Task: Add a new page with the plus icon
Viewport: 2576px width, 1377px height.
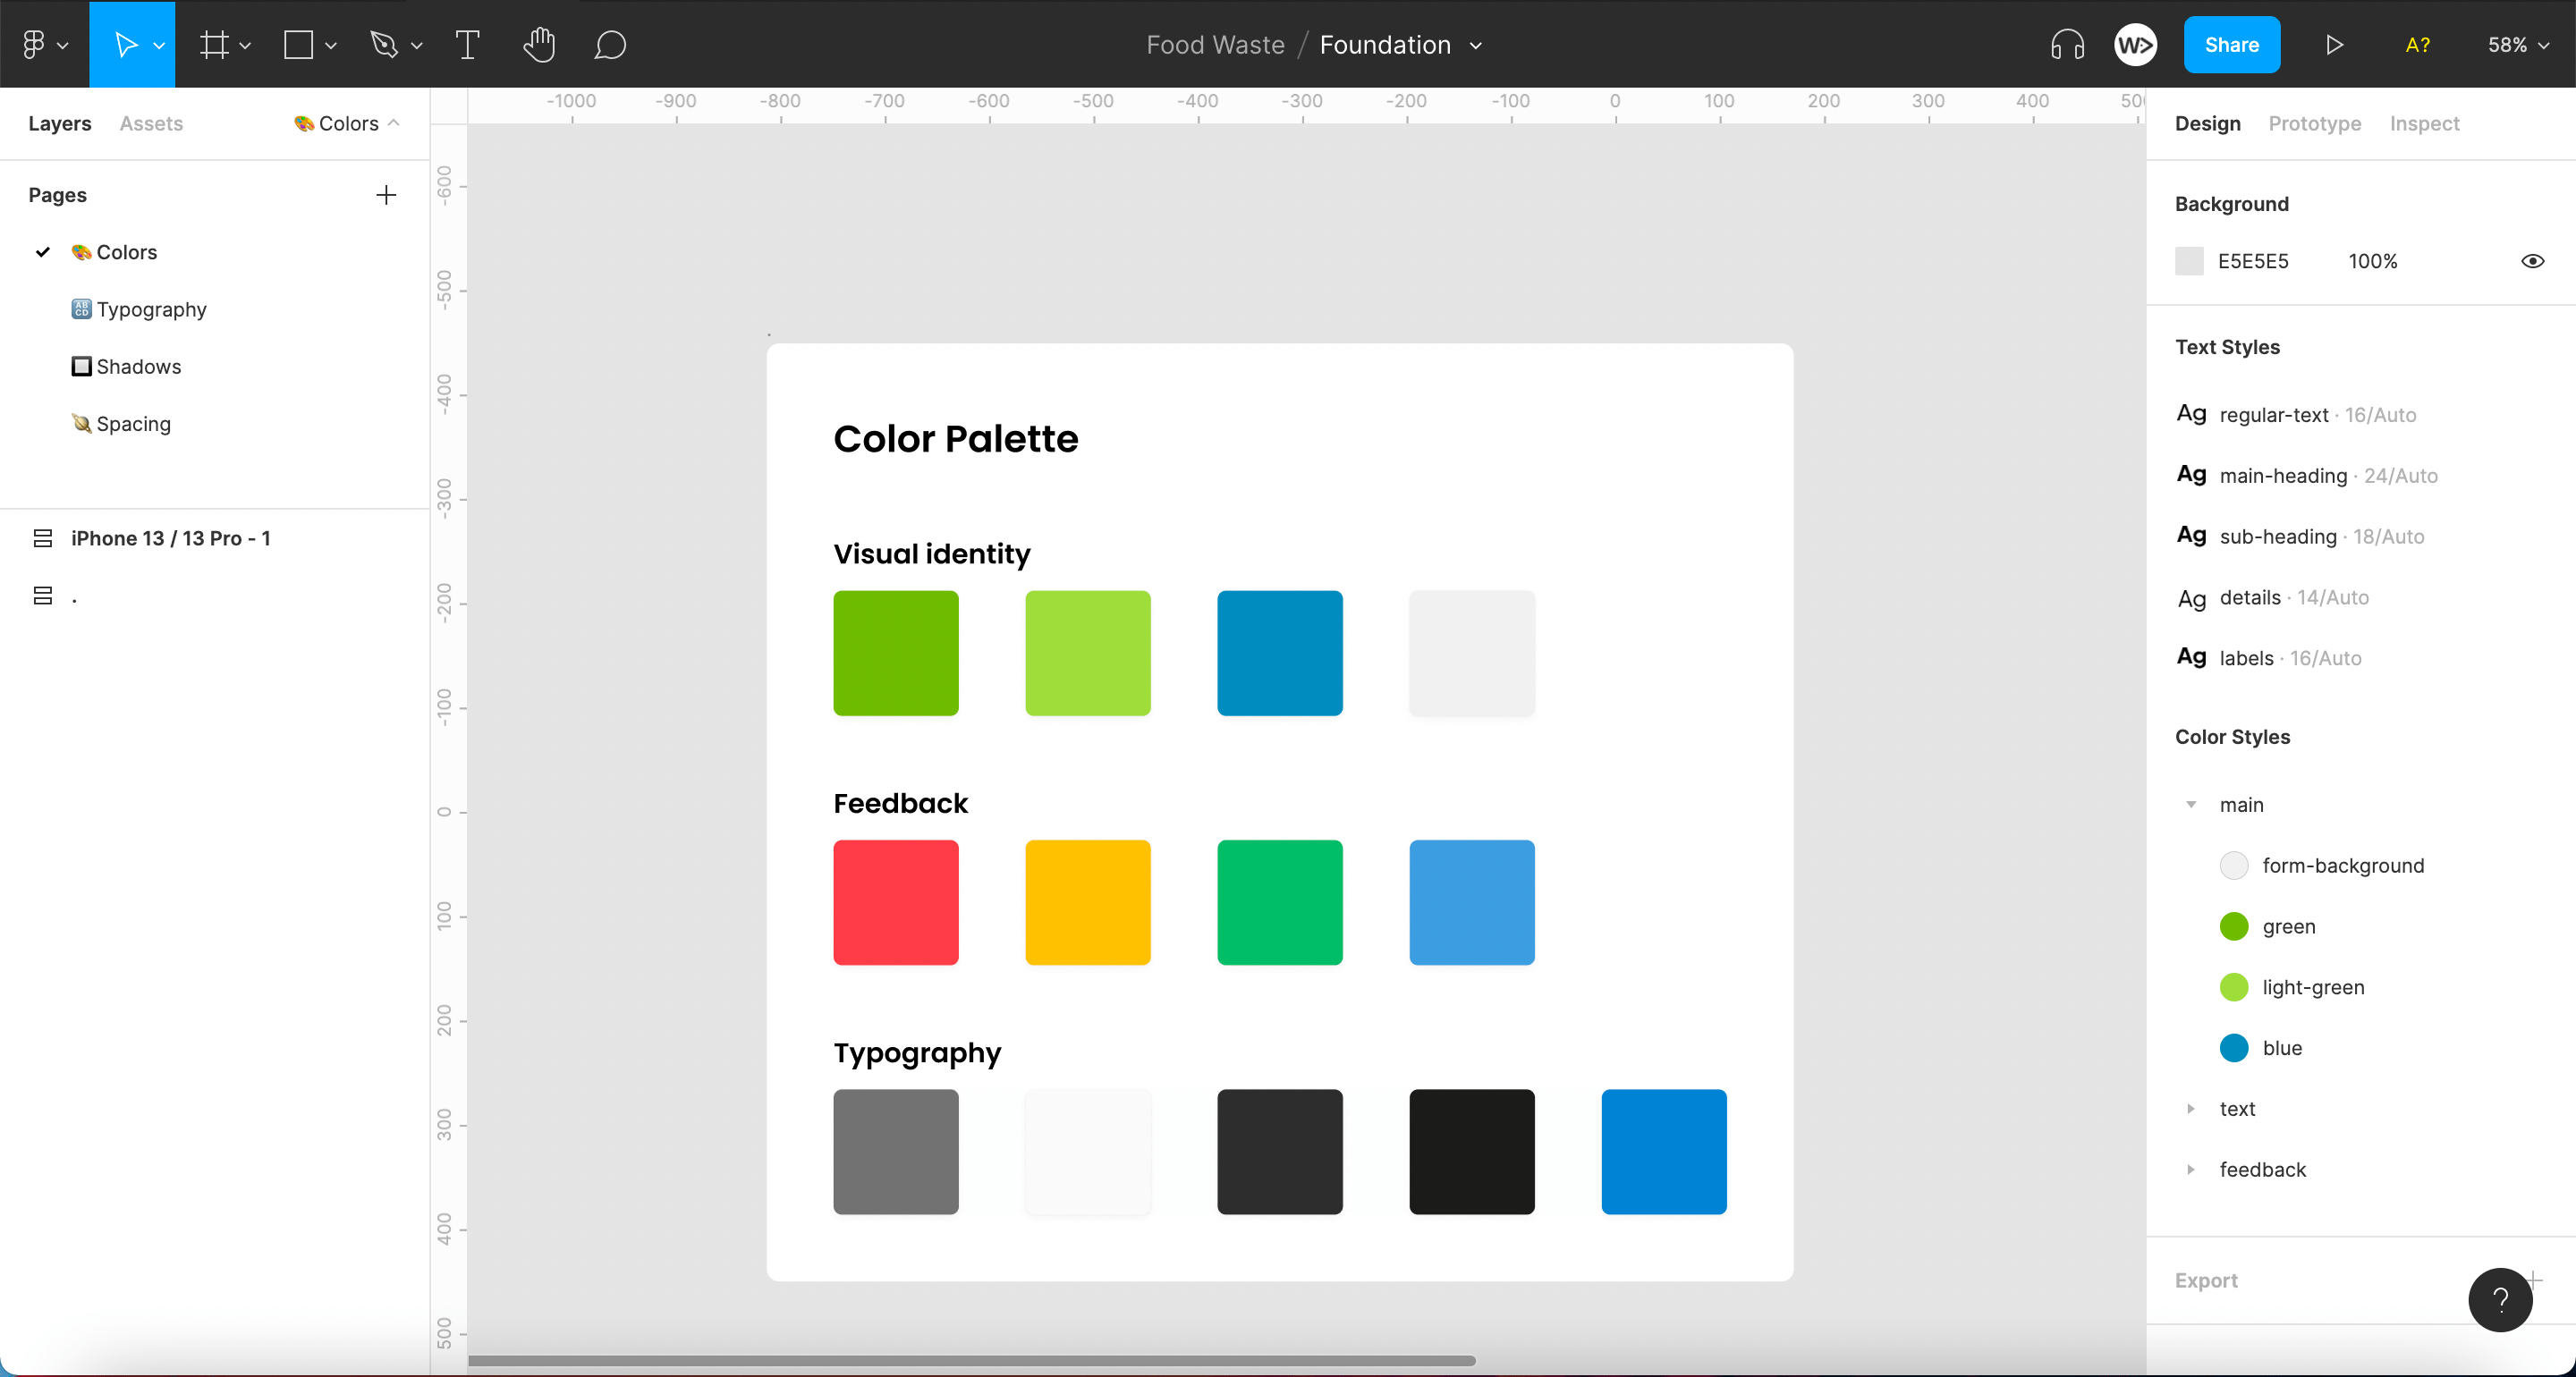Action: coord(386,194)
